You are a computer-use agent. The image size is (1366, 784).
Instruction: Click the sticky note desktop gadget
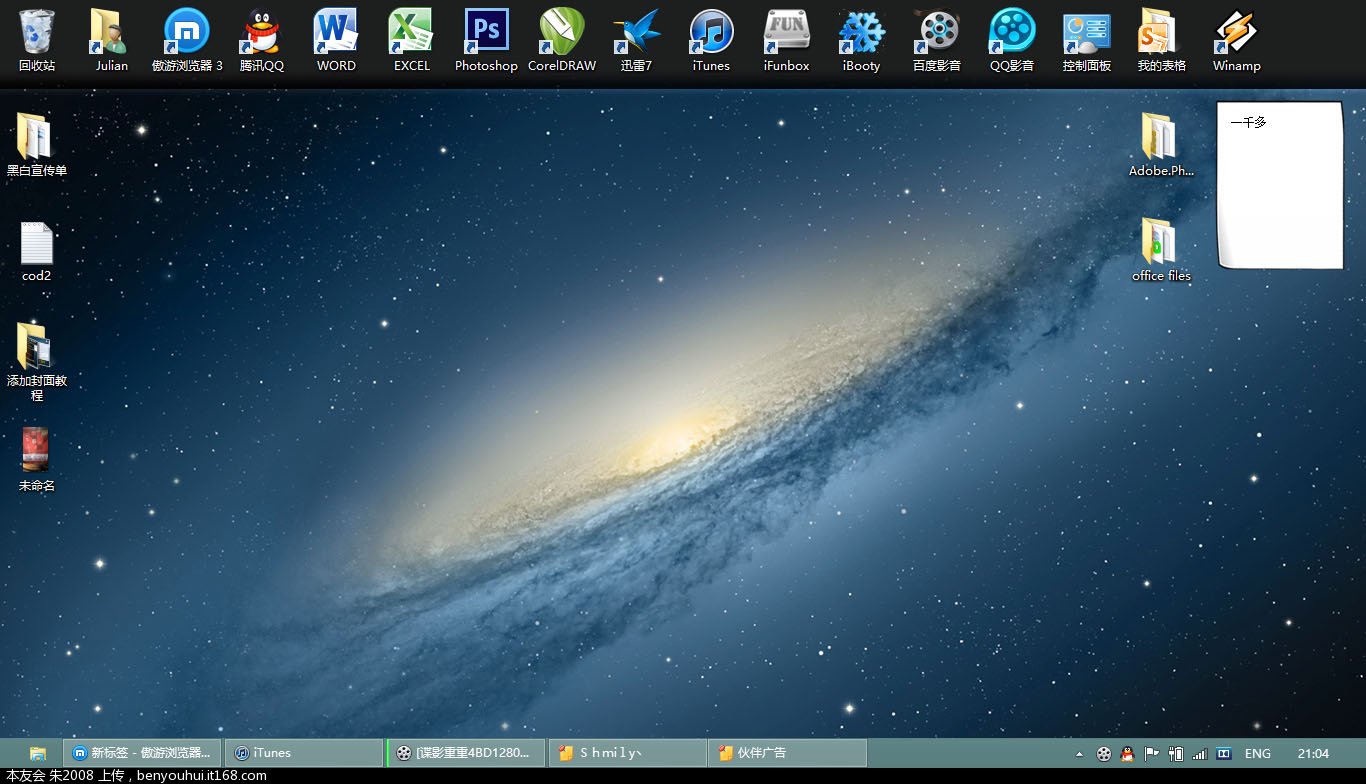pos(1279,185)
